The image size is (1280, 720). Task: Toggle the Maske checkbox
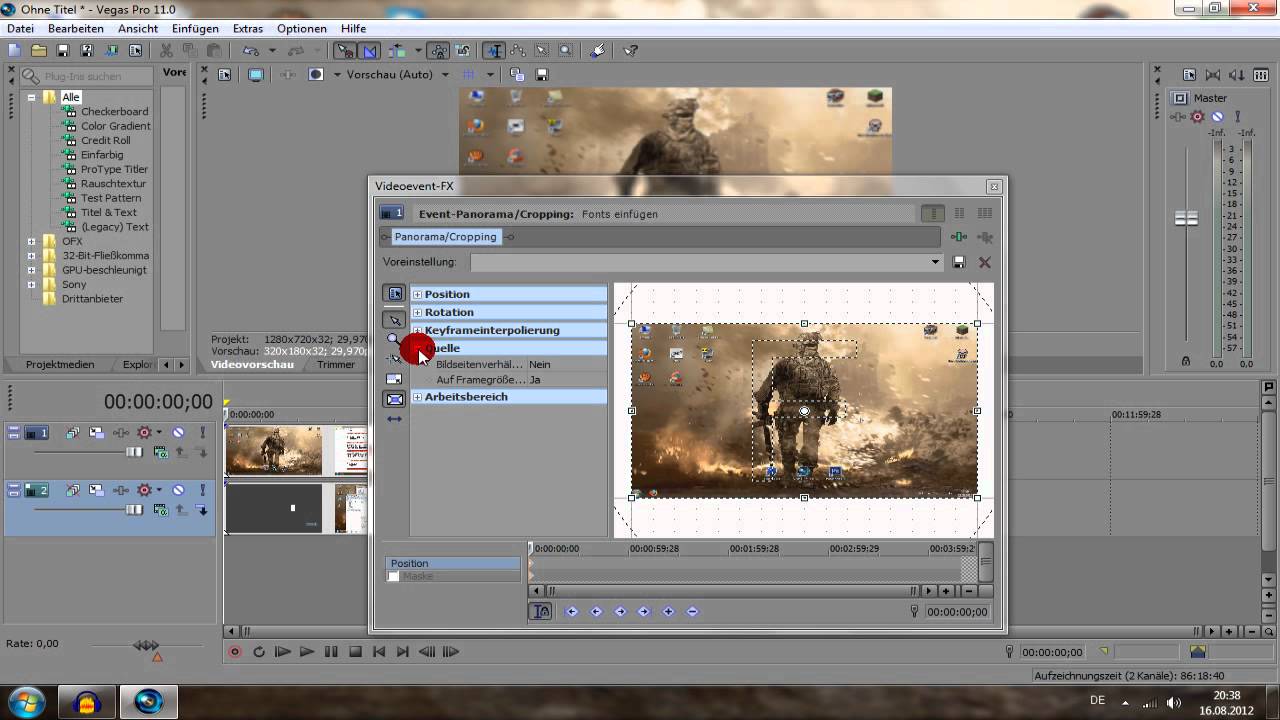click(394, 577)
